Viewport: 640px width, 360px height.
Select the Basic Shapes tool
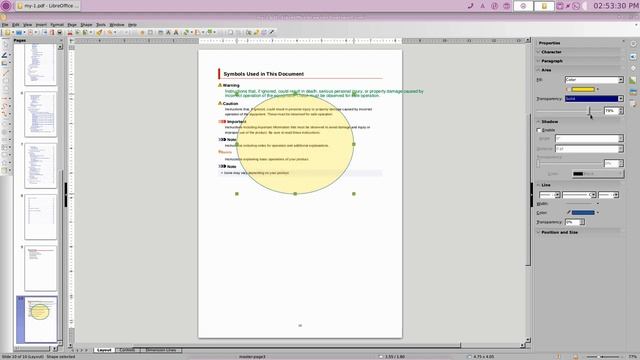[5, 124]
